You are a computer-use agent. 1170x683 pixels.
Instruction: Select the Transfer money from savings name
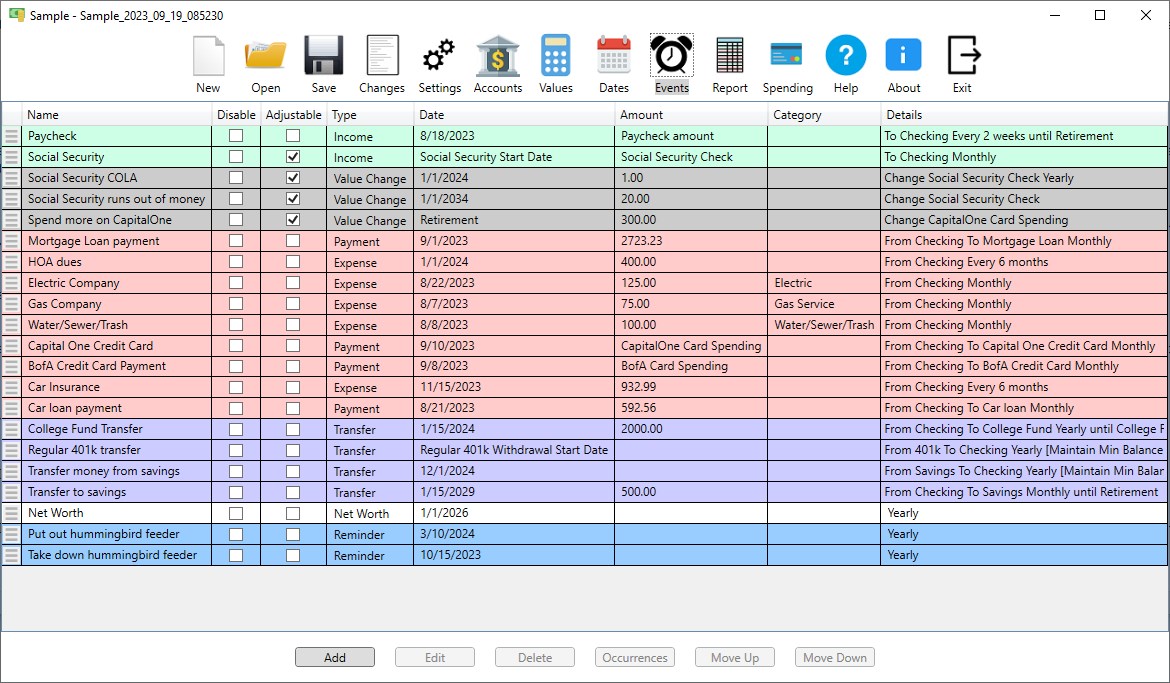tap(116, 471)
